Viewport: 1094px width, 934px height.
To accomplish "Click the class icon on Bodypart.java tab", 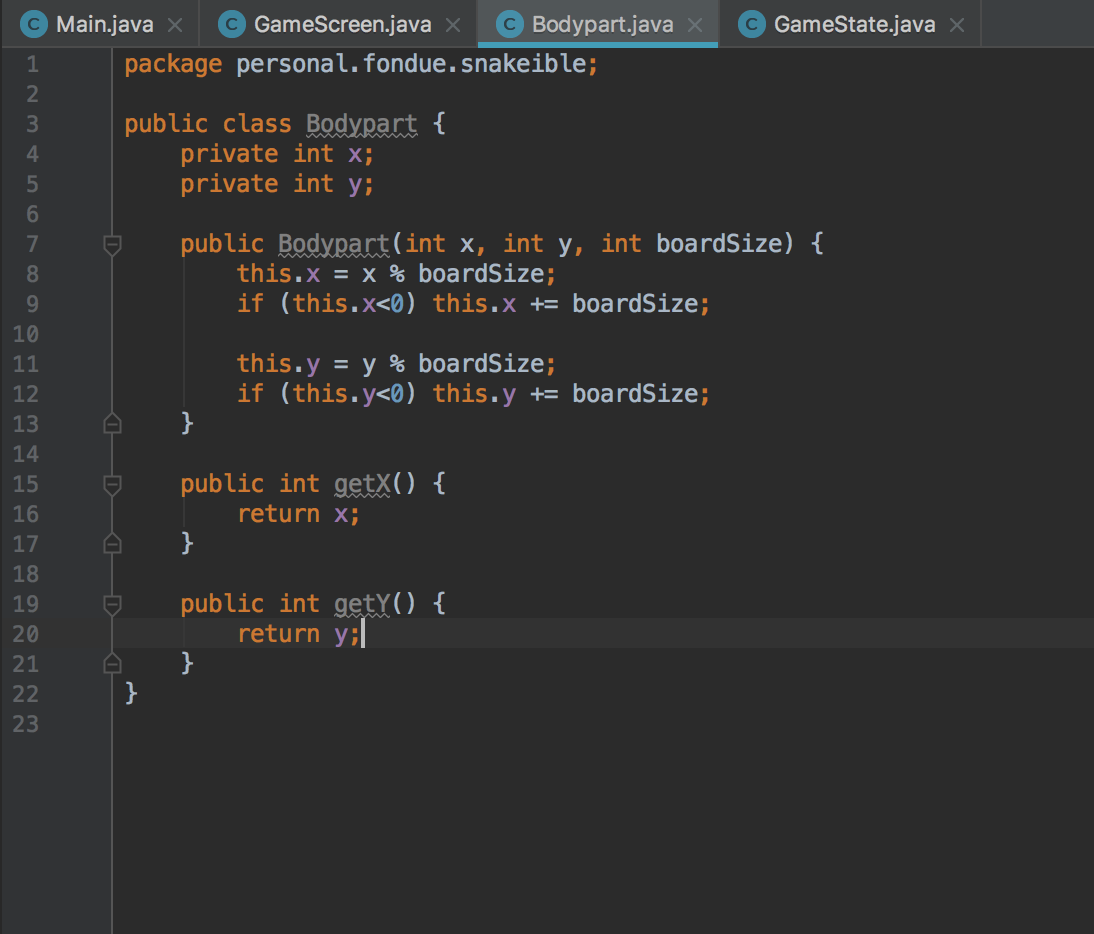I will [x=509, y=24].
